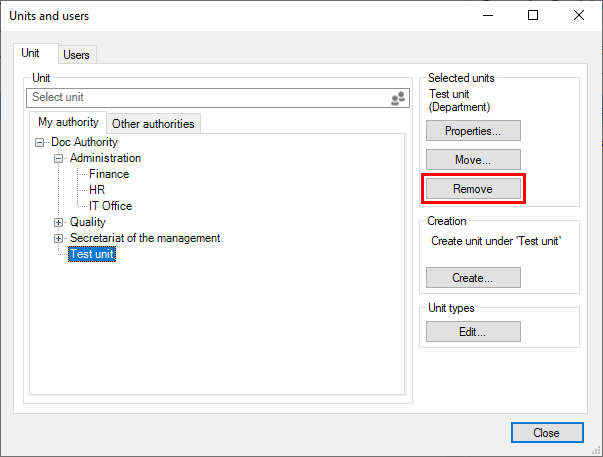Choose the HR unit

pos(97,190)
